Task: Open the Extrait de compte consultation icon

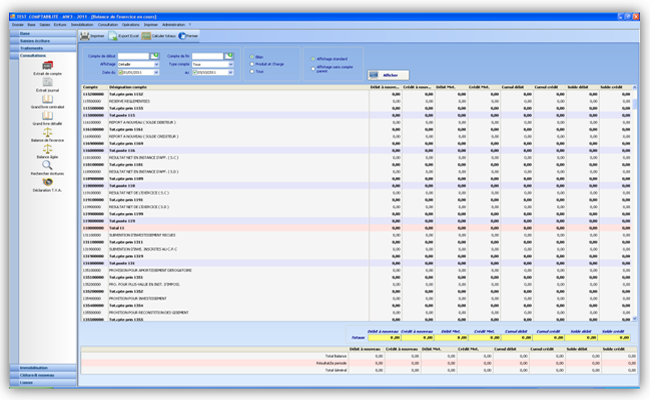Action: pyautogui.click(x=47, y=65)
